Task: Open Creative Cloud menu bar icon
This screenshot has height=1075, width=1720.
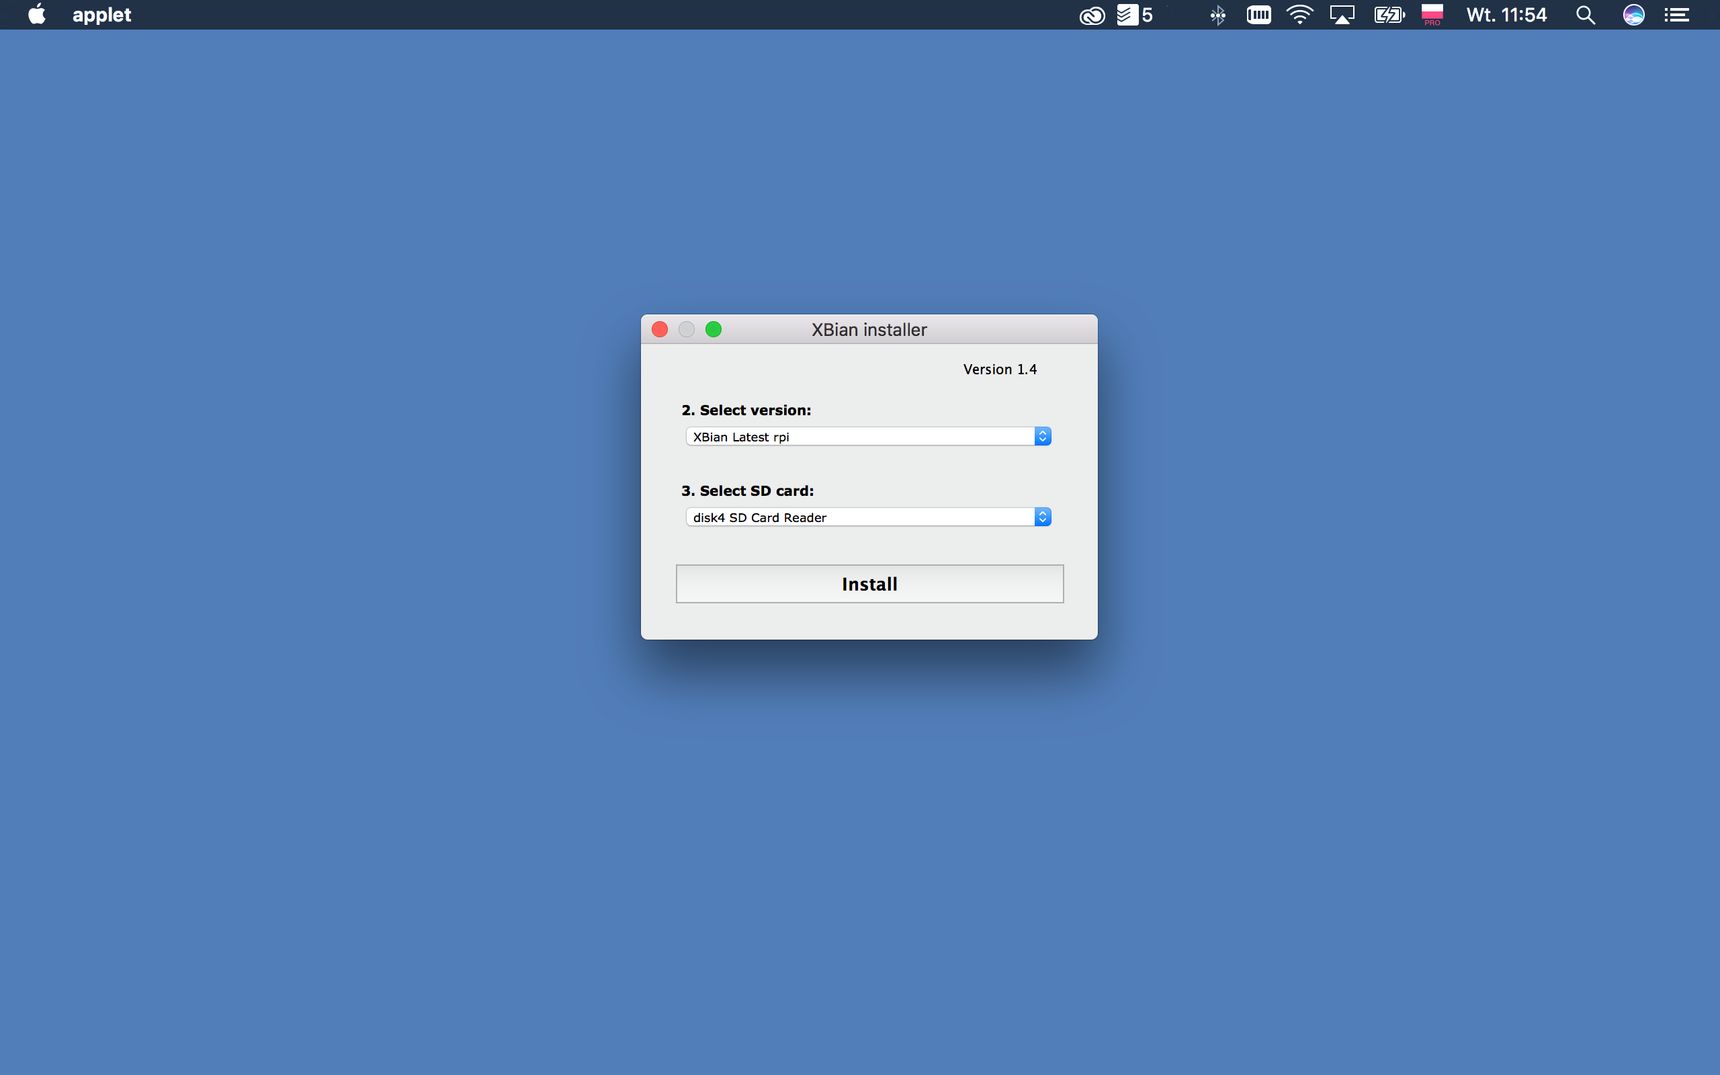Action: pos(1092,15)
